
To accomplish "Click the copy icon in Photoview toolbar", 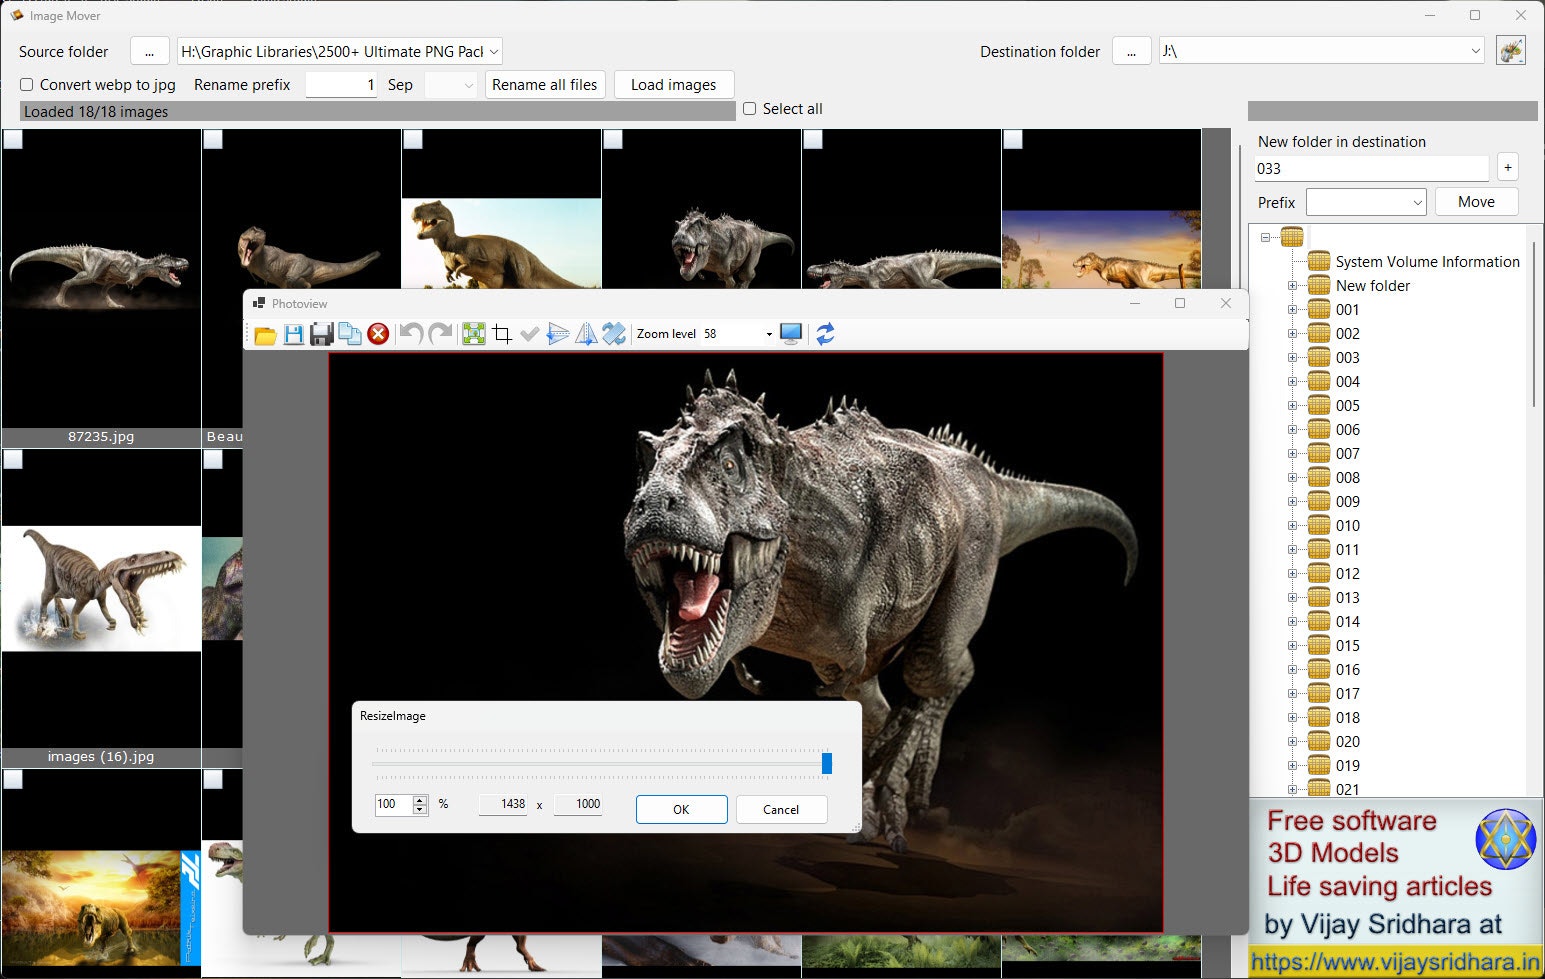I will point(350,334).
